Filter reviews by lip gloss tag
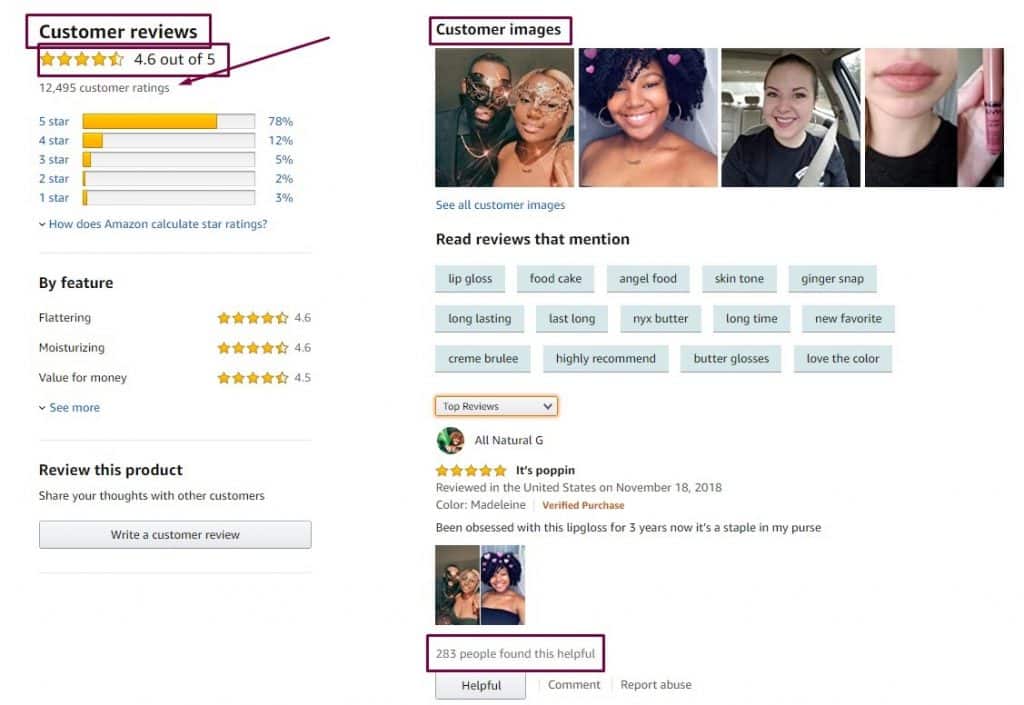This screenshot has width=1024, height=705. point(470,279)
